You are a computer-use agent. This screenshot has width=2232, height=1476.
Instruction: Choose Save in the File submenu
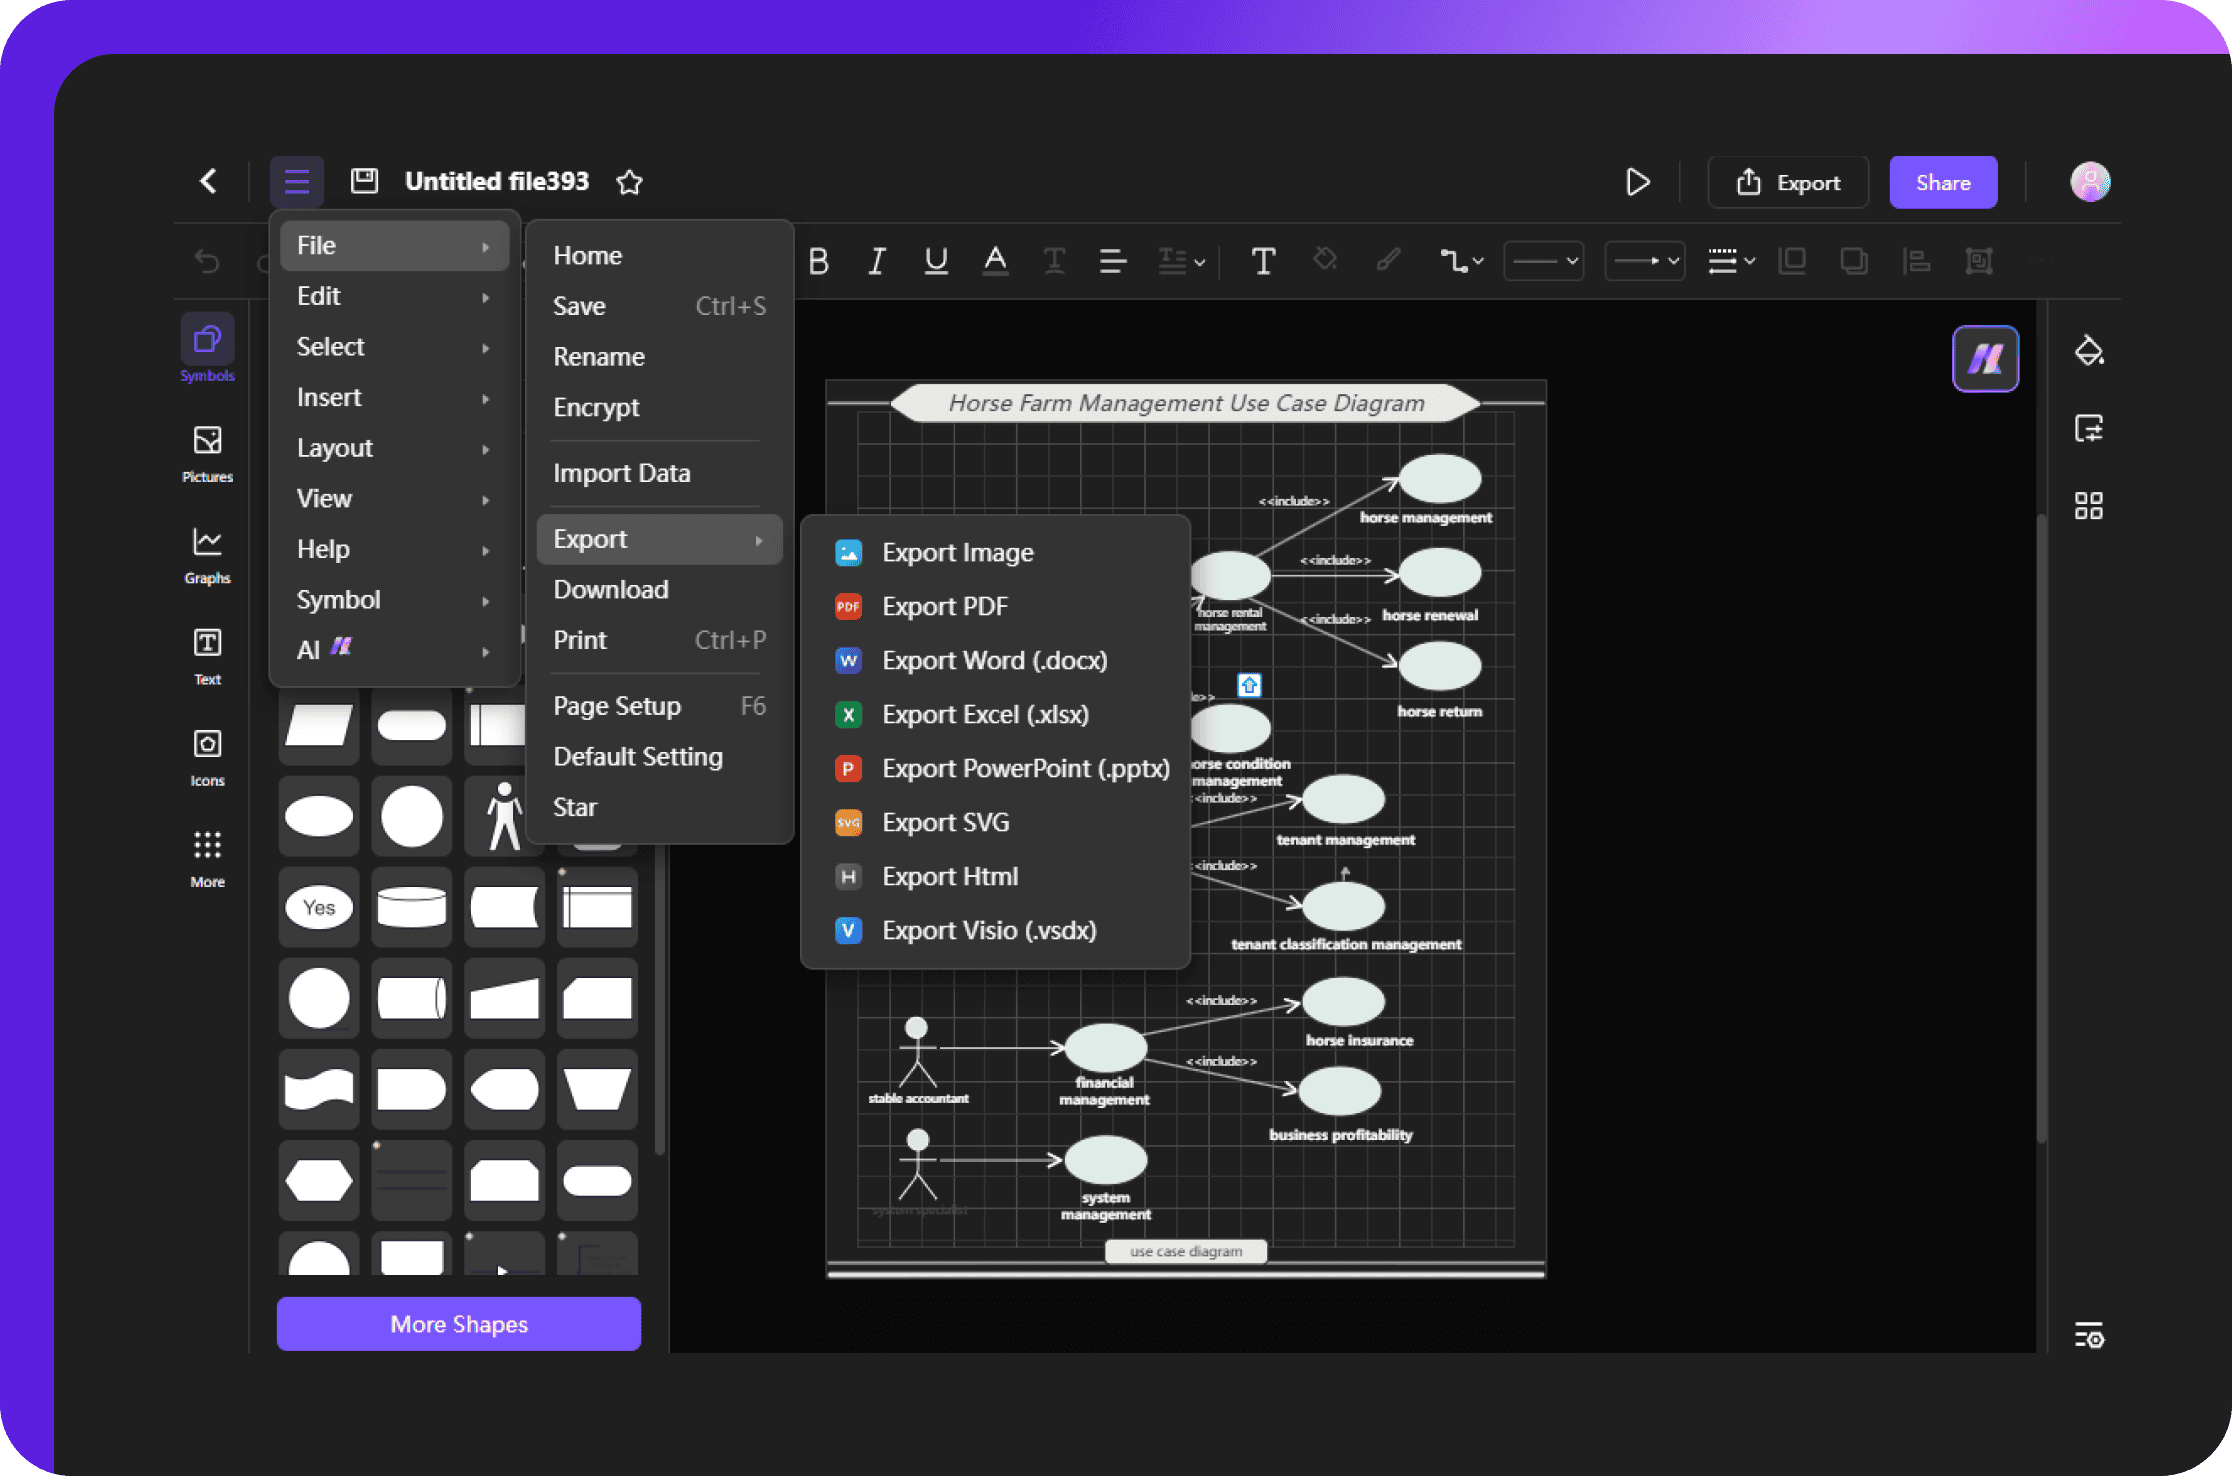coord(659,306)
